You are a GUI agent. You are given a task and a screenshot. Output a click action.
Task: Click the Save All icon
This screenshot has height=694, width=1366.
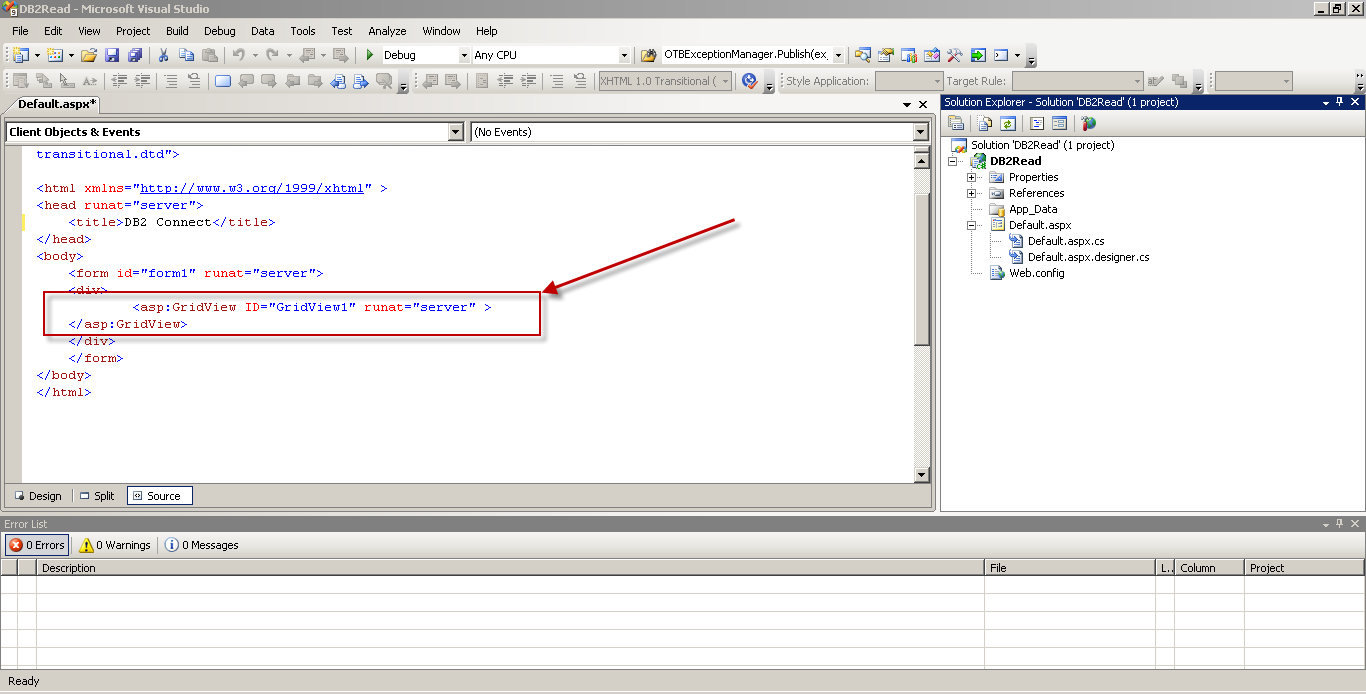coord(135,55)
